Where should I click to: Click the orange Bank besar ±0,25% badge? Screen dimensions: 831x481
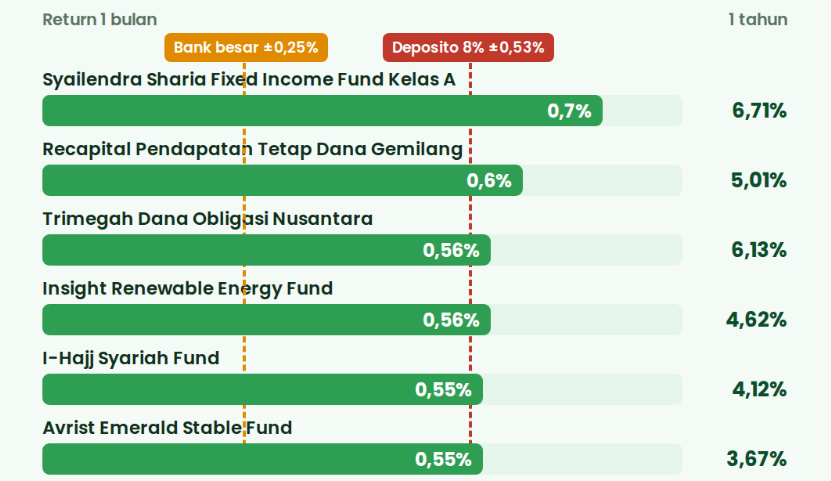click(x=246, y=48)
